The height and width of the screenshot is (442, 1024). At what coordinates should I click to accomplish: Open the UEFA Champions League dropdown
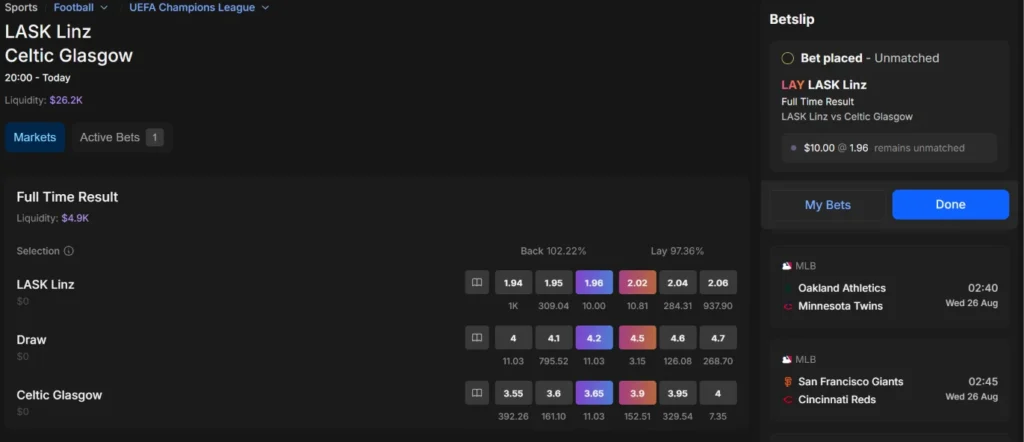pos(199,7)
